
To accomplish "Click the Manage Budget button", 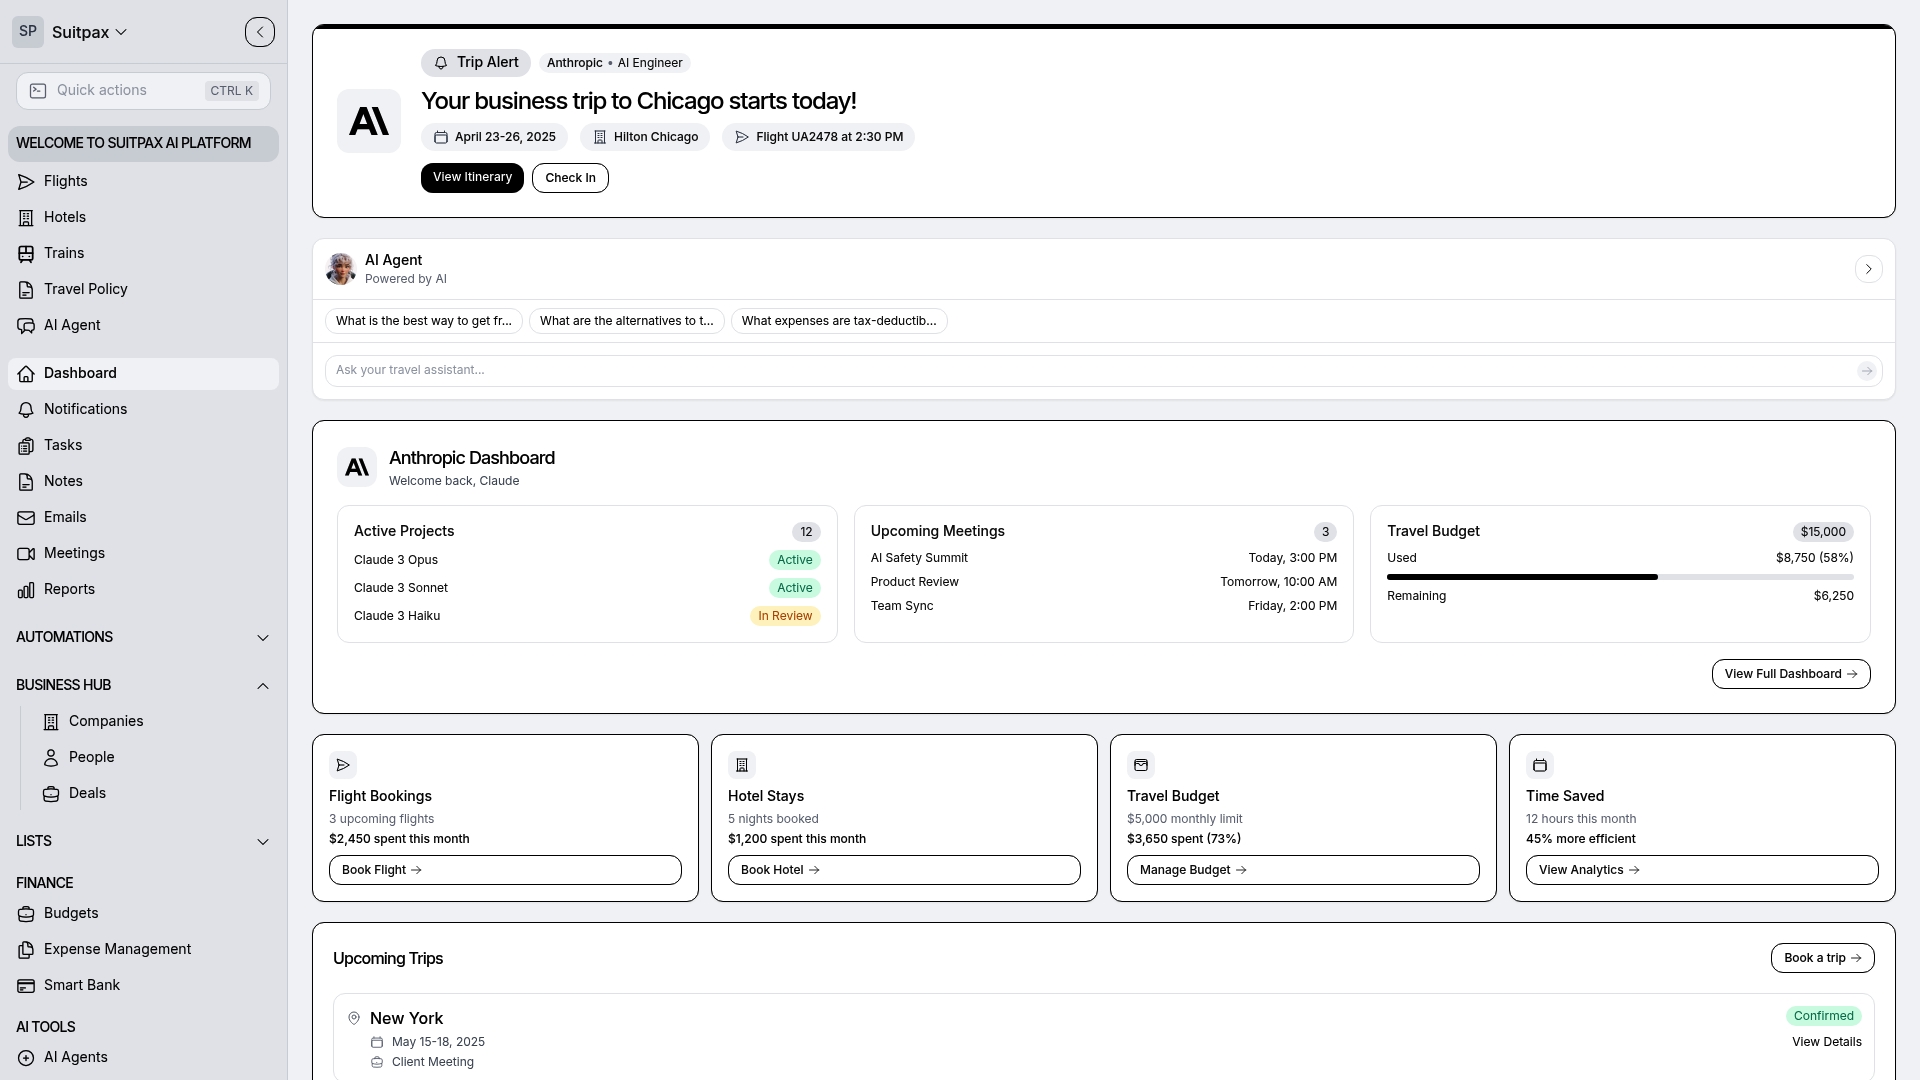I will point(1303,870).
